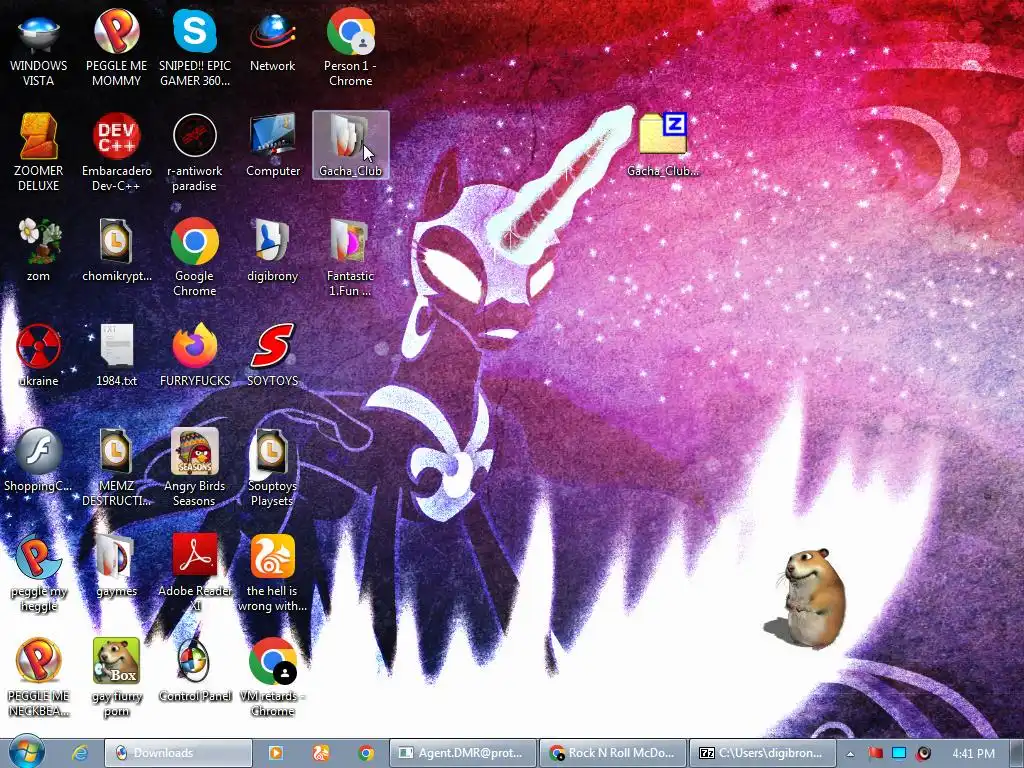Switch to the Downloads taskbar window
Viewport: 1024px width, 768px height.
pyautogui.click(x=178, y=753)
